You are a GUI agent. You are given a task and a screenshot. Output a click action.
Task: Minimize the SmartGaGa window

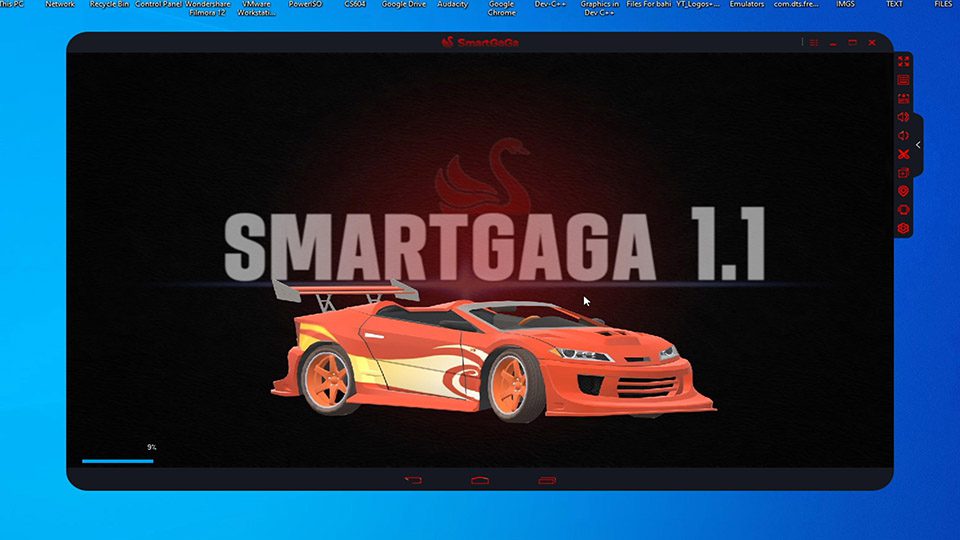833,43
